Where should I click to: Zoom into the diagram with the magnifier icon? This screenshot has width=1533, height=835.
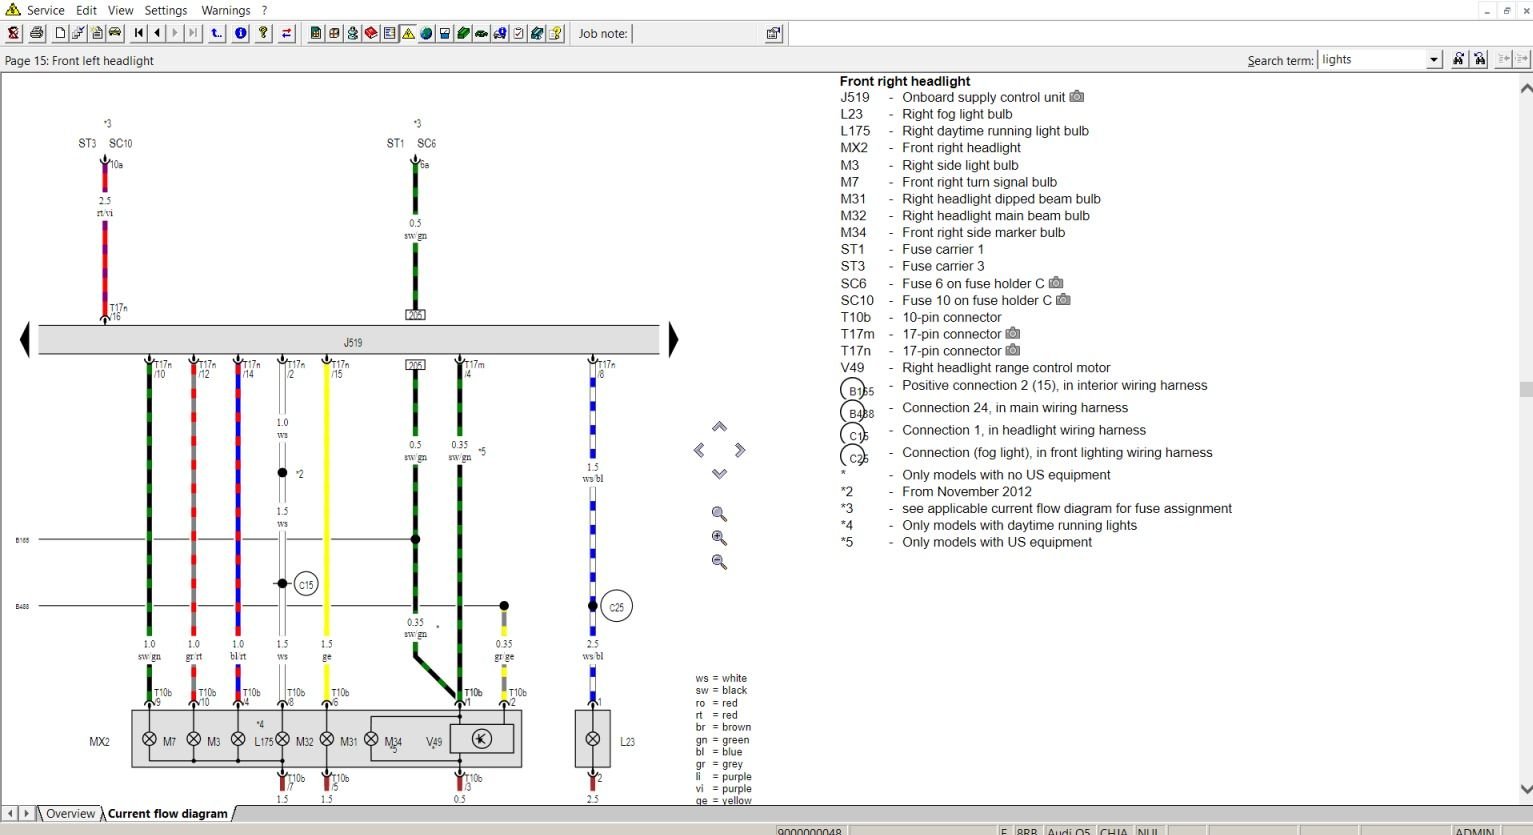[718, 537]
